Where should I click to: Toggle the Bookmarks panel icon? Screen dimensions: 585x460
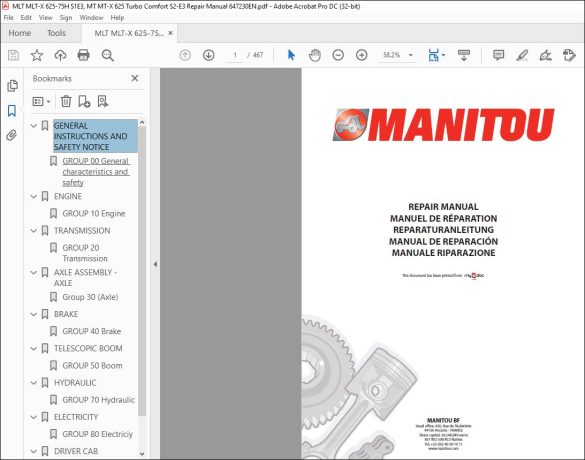coord(12,110)
